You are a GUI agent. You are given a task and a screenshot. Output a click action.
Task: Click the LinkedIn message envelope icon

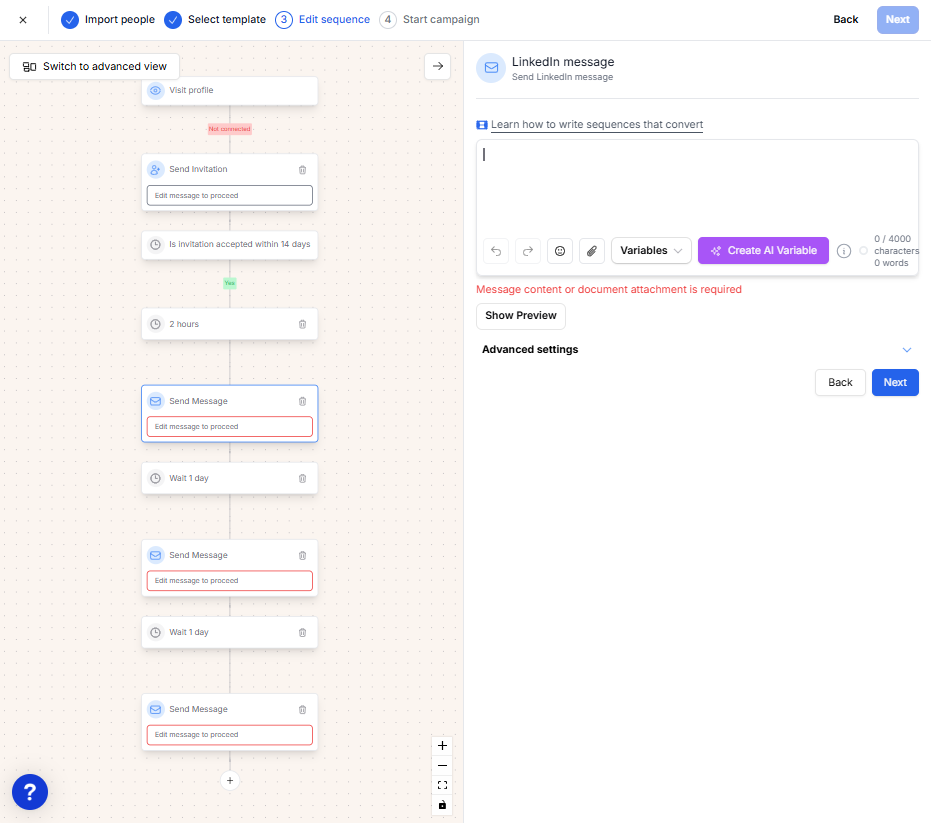click(x=491, y=68)
